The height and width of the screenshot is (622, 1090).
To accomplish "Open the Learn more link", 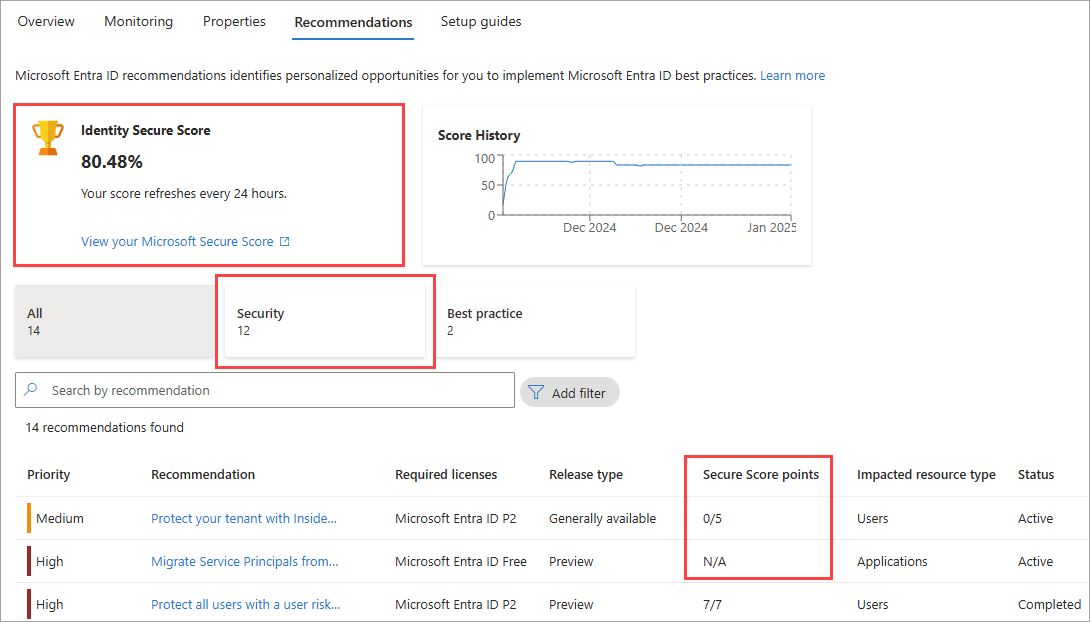I will 792,75.
